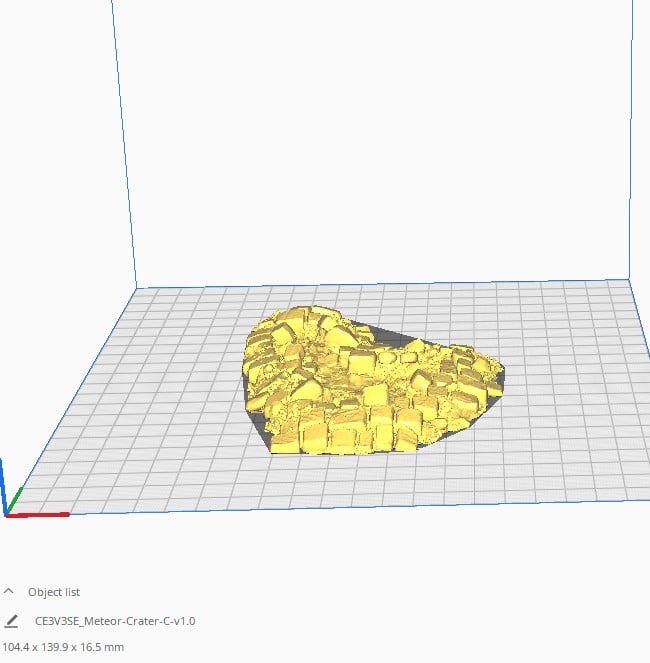The image size is (650, 663).
Task: Click the dimensions text 104.4 x 139.9 x 16.5 mm
Action: point(63,647)
